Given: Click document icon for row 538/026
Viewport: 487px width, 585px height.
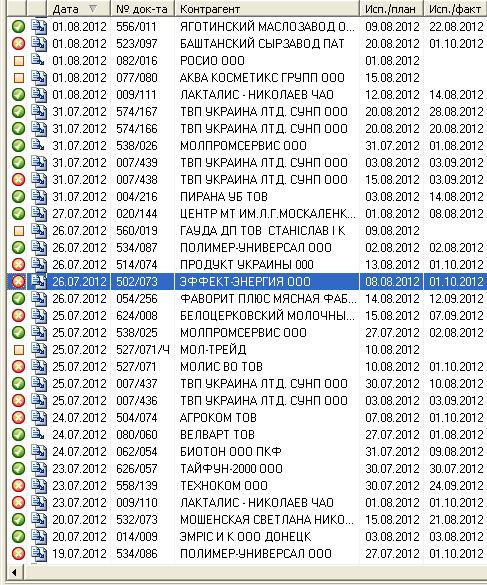Looking at the screenshot, I should pos(38,145).
